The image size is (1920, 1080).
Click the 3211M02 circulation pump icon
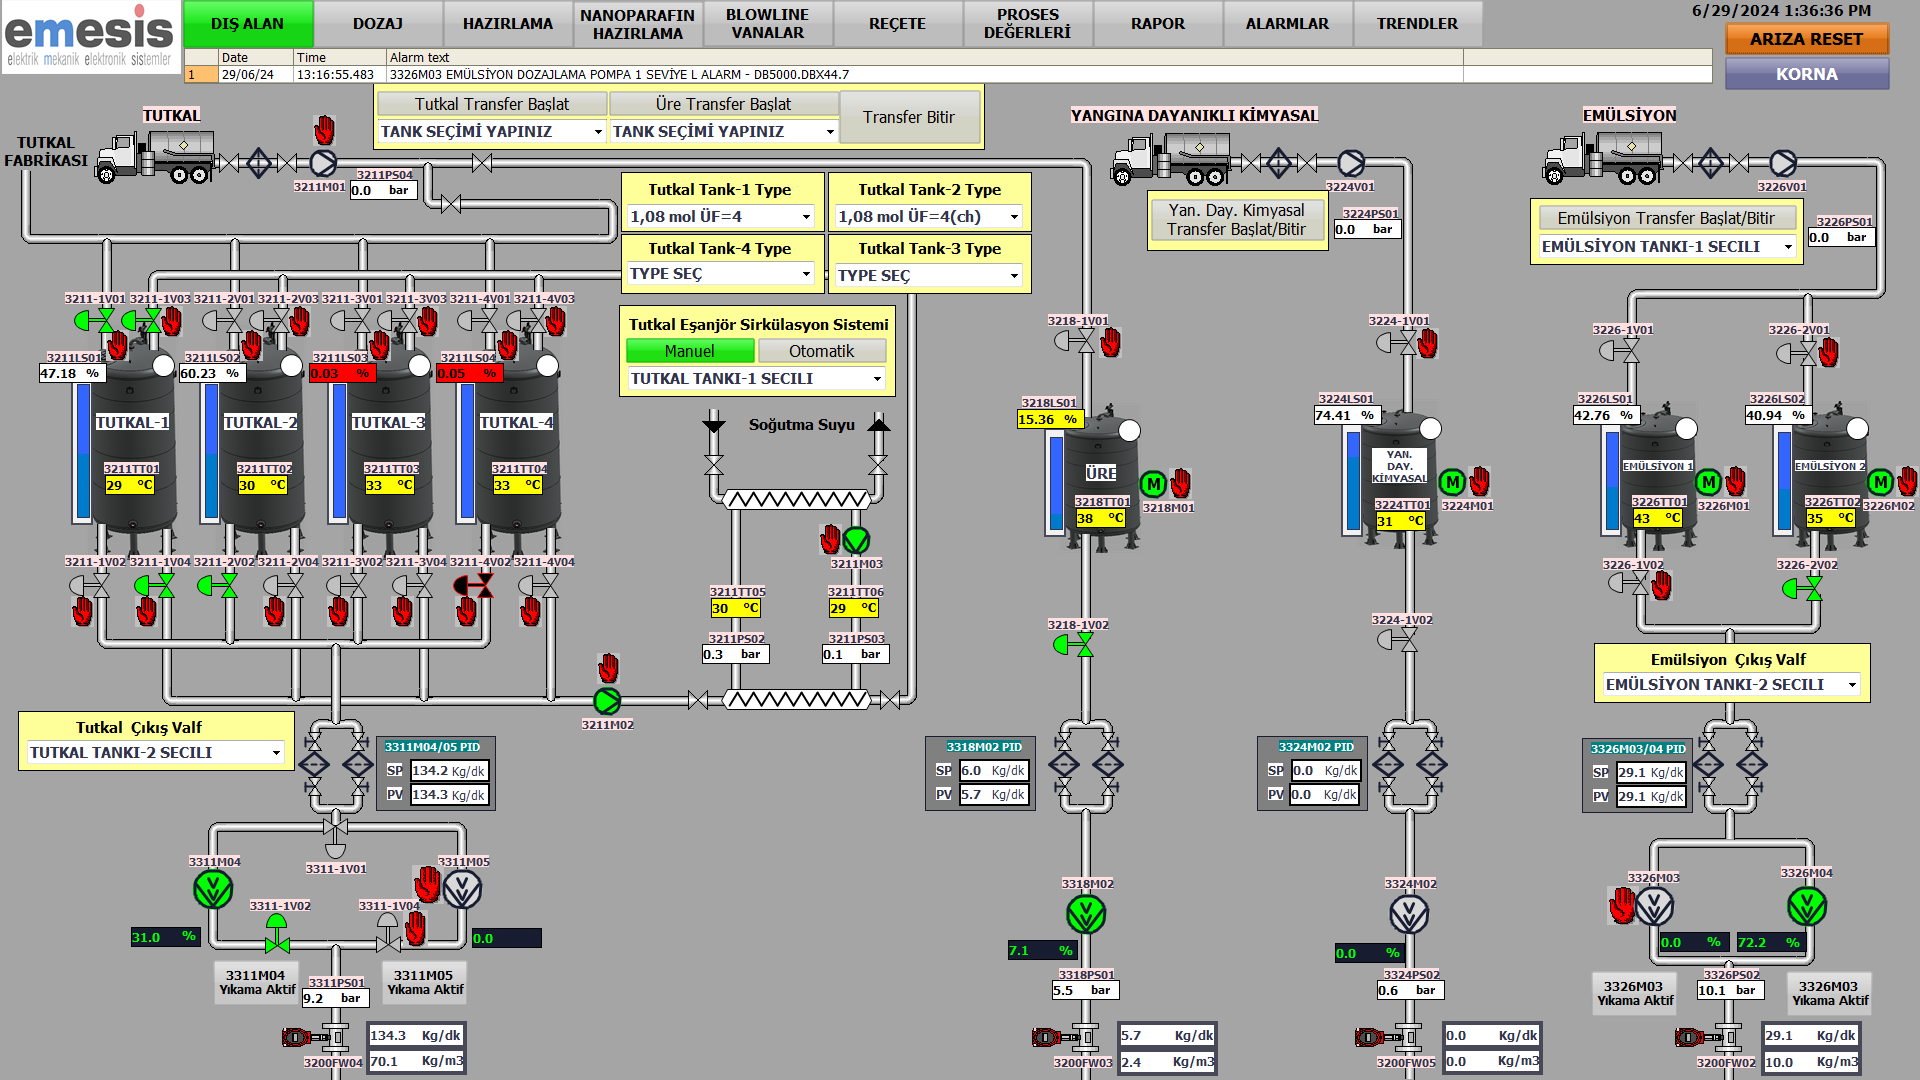point(607,701)
